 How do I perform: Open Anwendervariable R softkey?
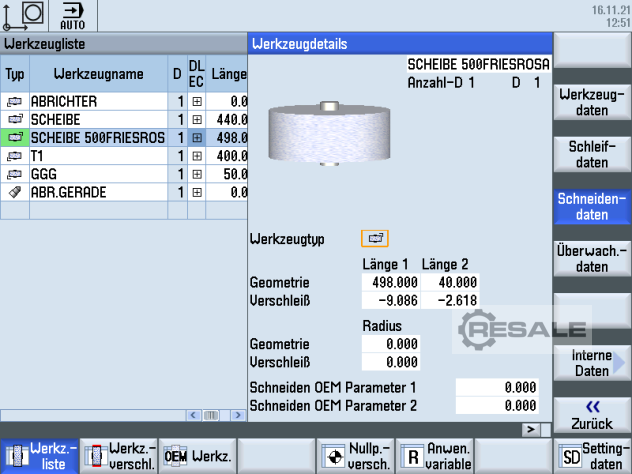434,456
